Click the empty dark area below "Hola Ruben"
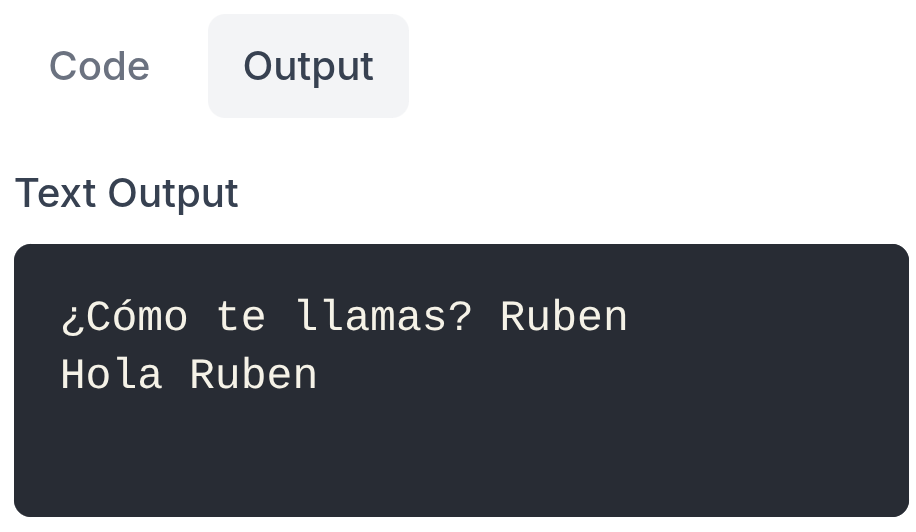This screenshot has height=532, width=916. pyautogui.click(x=462, y=455)
